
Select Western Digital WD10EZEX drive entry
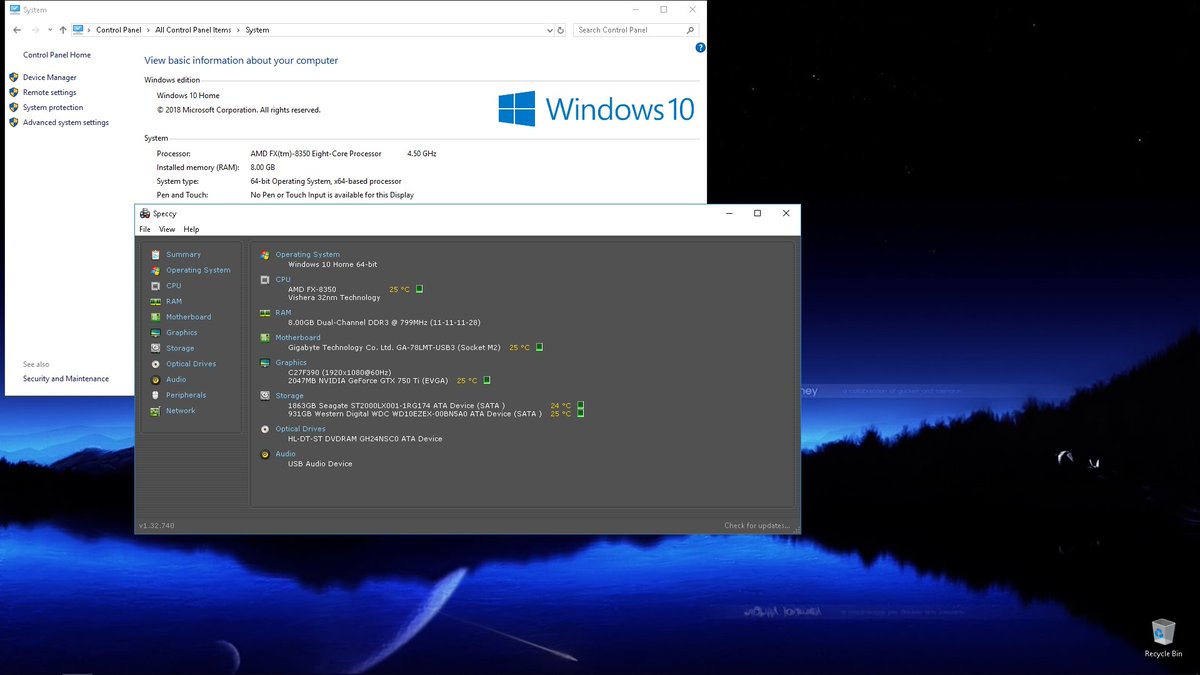(415, 413)
